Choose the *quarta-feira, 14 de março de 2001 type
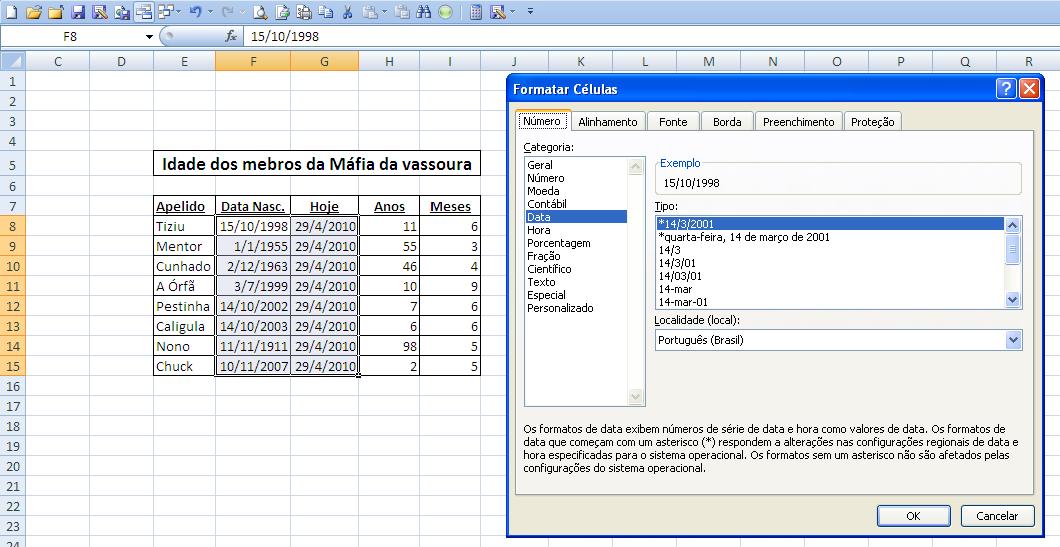This screenshot has width=1060, height=547. click(830, 237)
